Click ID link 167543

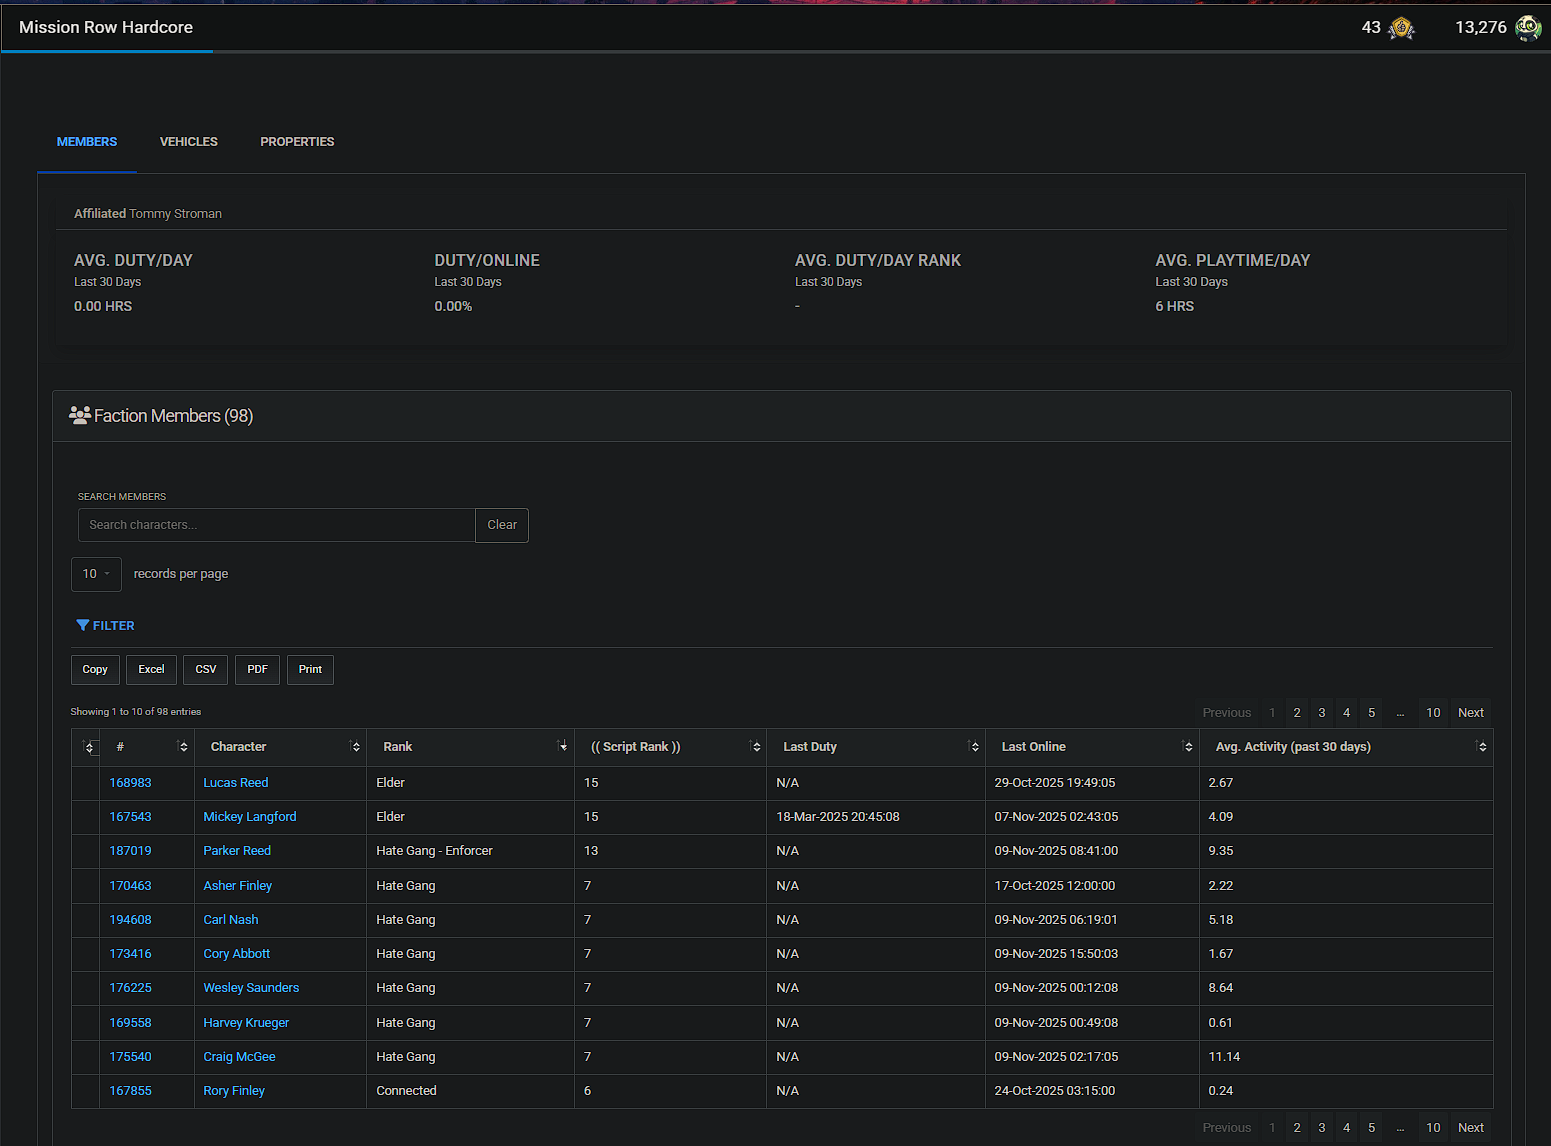[x=131, y=817]
